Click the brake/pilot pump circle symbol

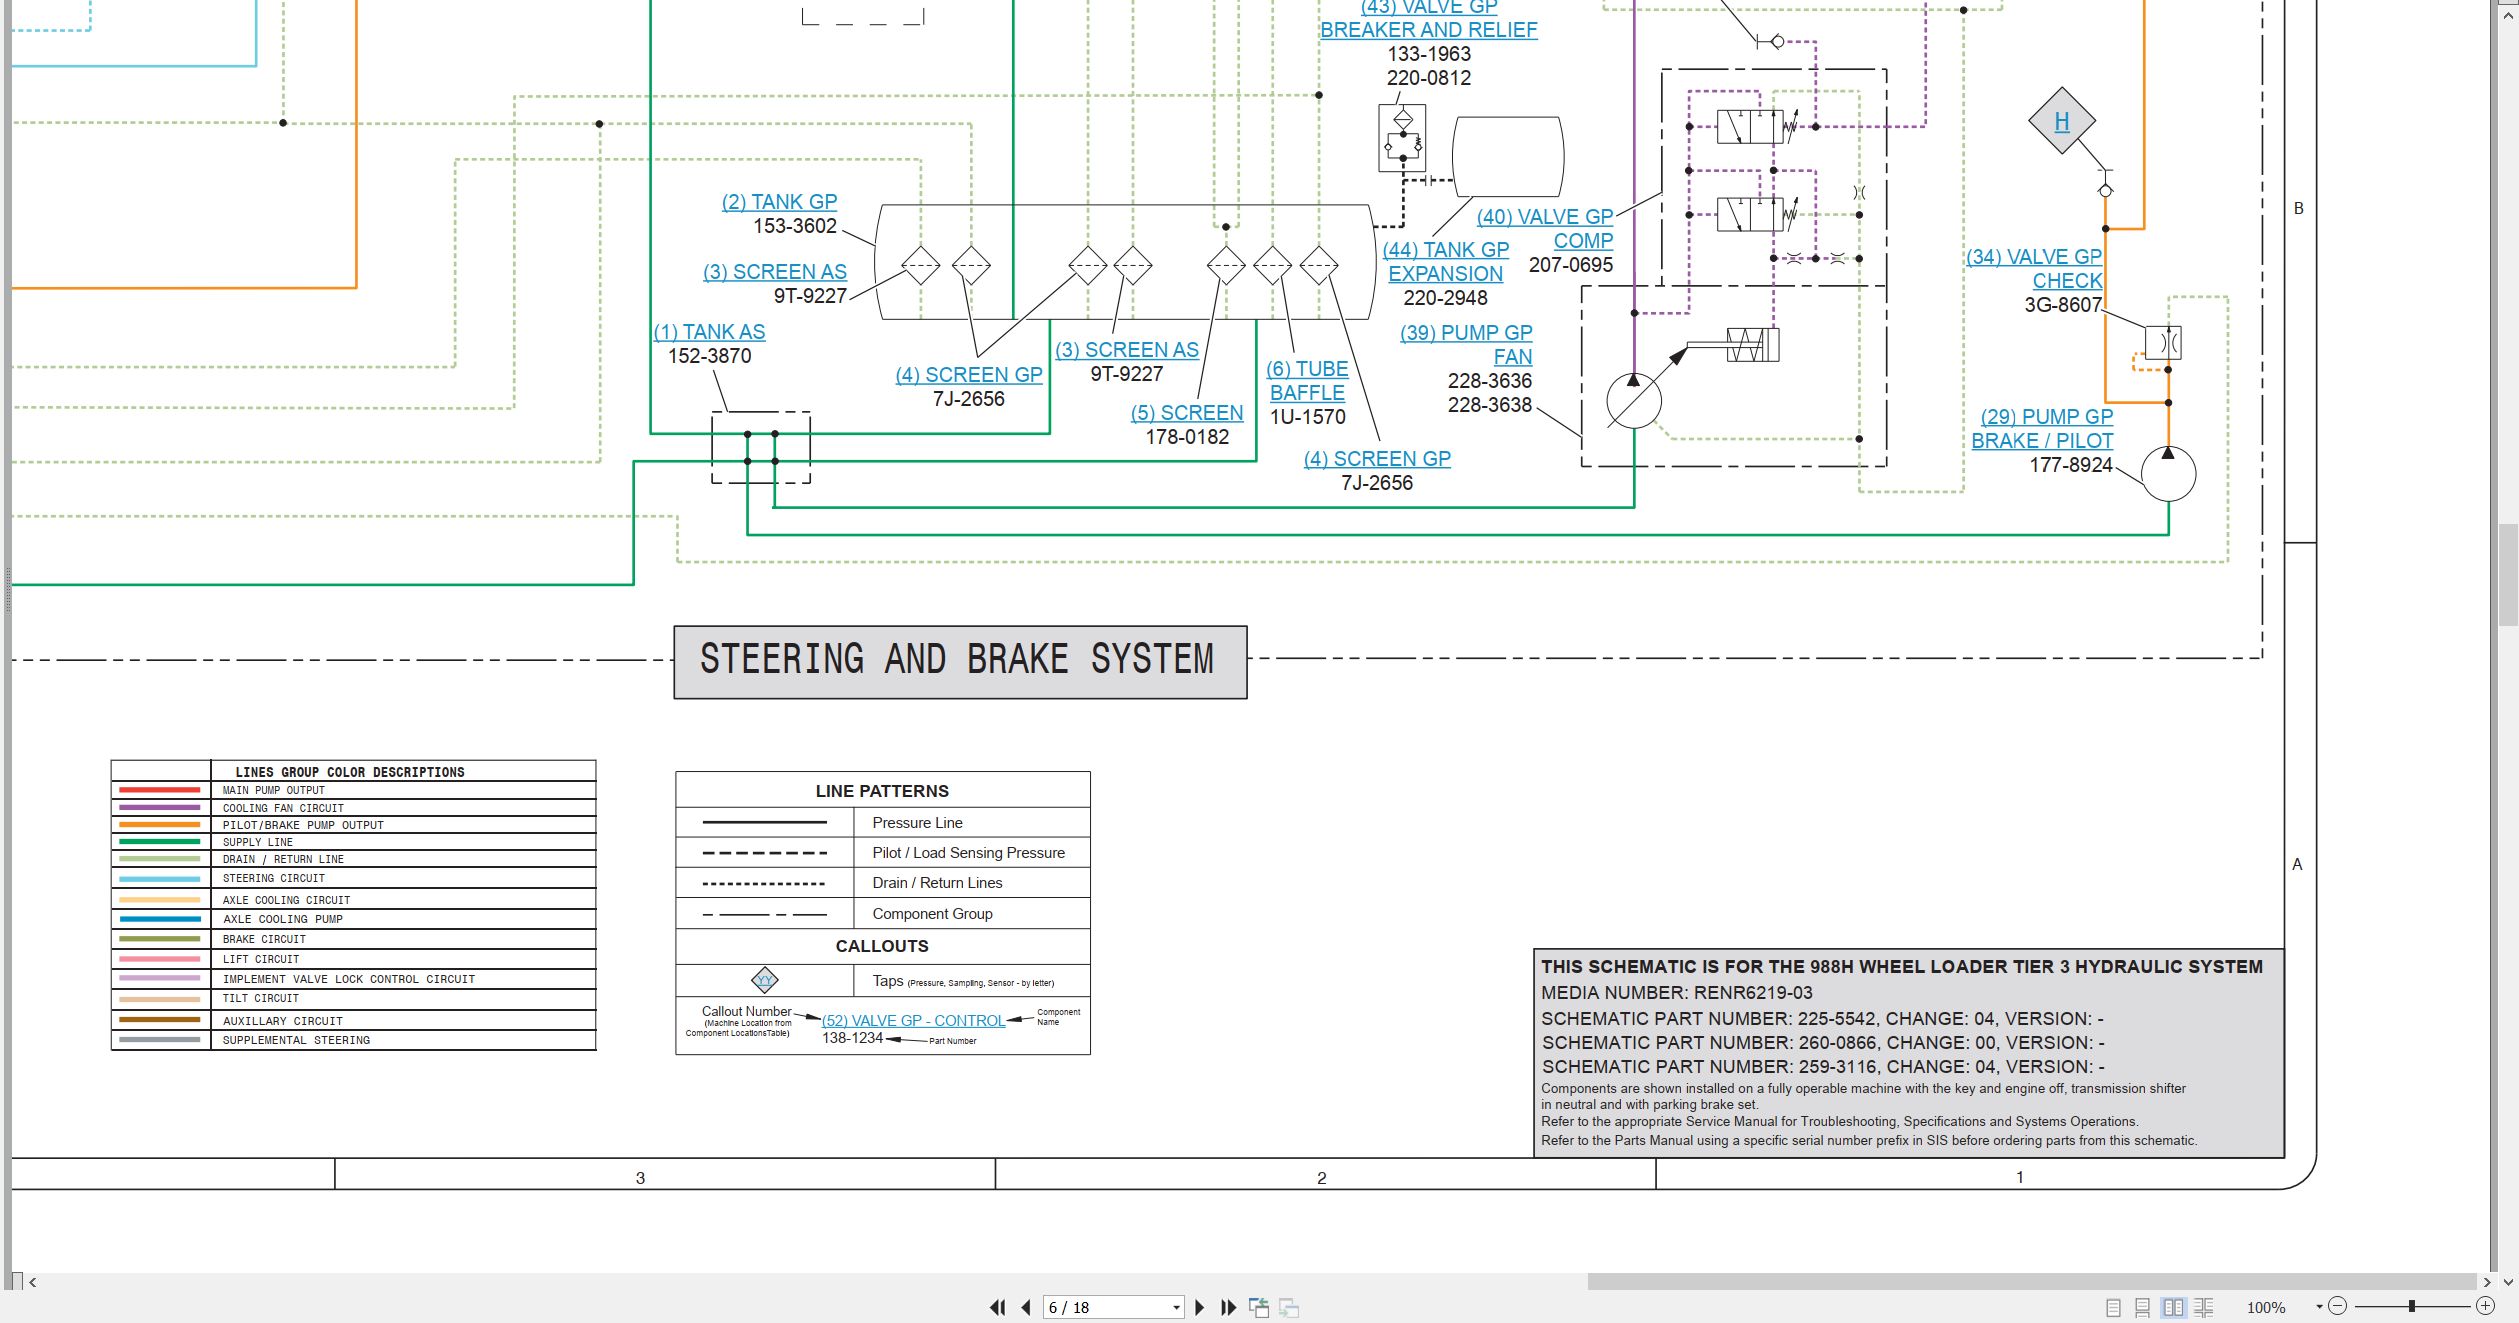2168,474
